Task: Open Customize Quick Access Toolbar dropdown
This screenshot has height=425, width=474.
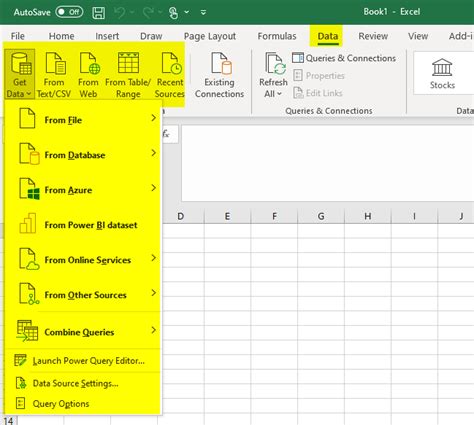Action: pos(203,13)
